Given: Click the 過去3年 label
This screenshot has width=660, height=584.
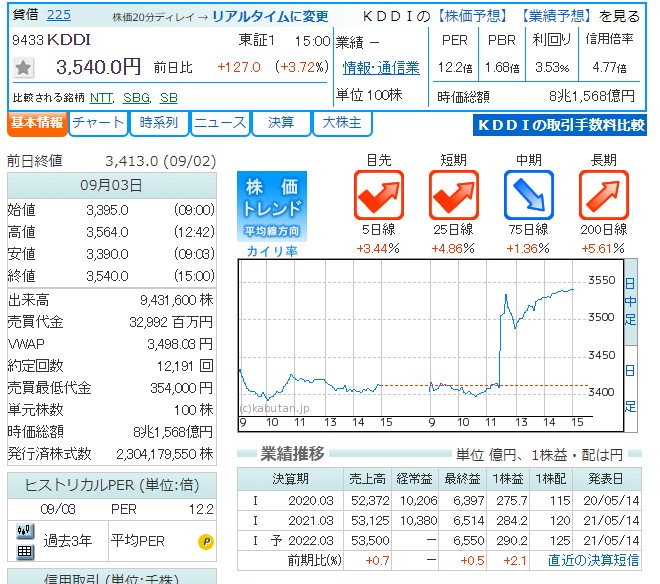Looking at the screenshot, I should click(x=67, y=541).
